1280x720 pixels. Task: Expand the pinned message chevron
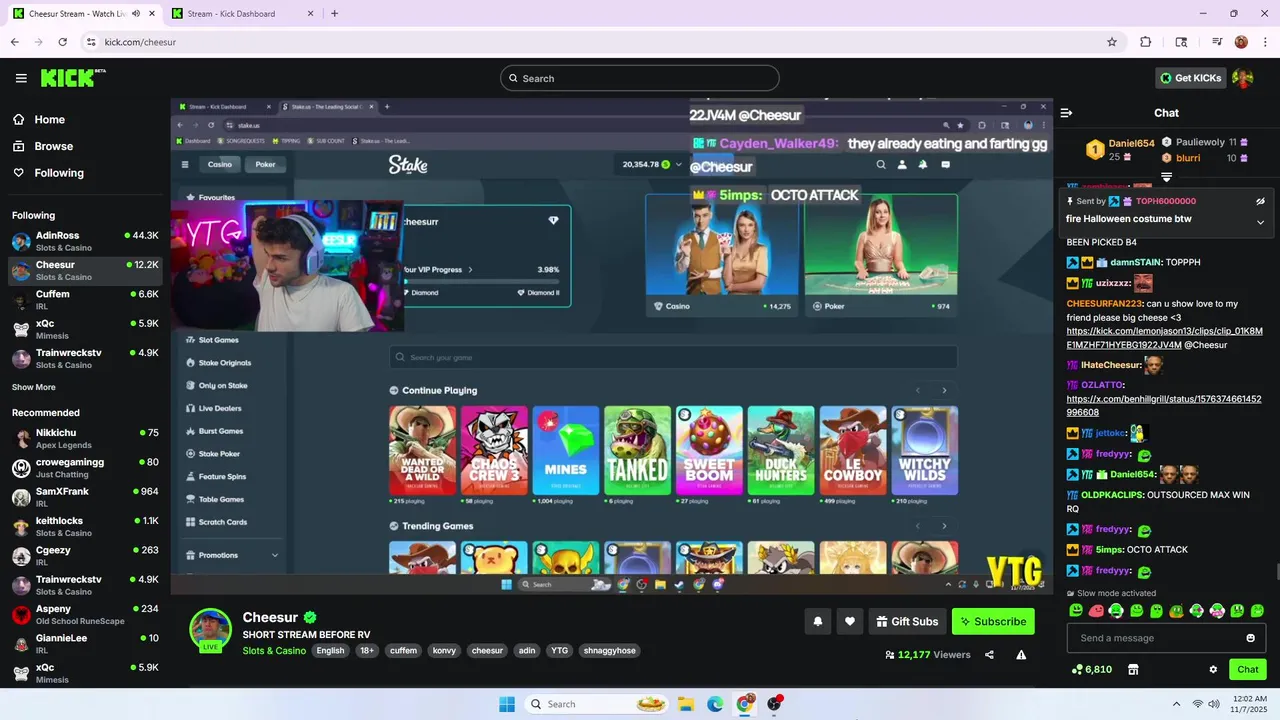[1260, 222]
